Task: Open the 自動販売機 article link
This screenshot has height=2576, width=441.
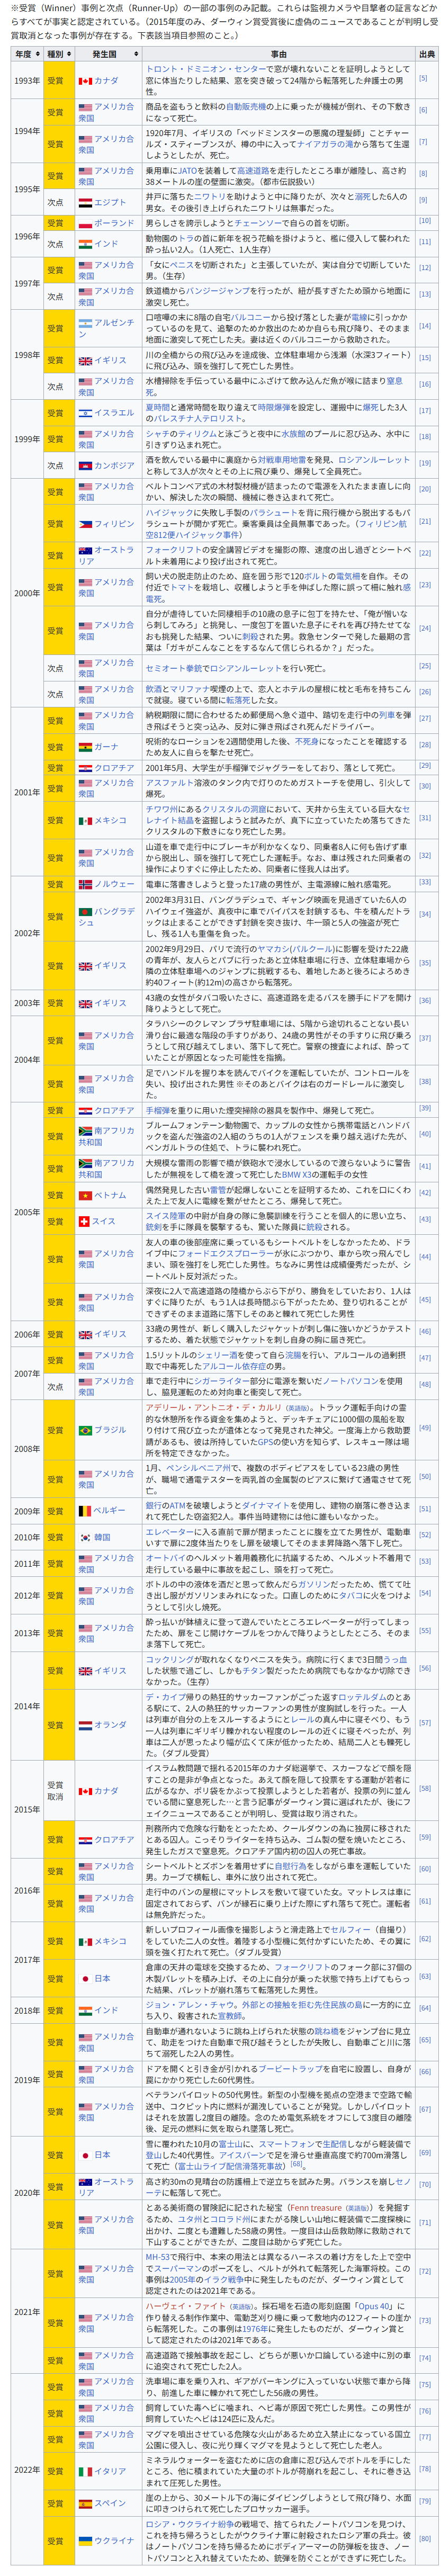Action: coord(244,105)
